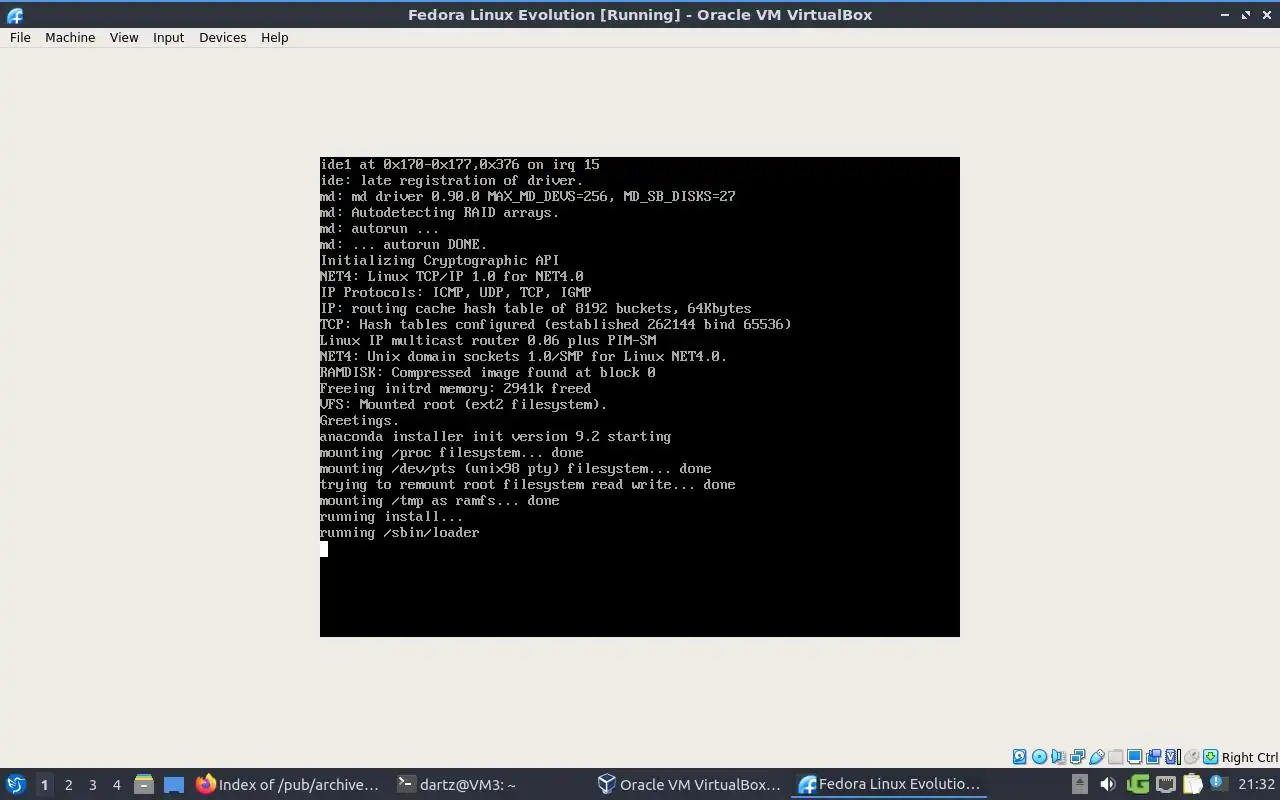Open the volume control tray icon

1107,784
